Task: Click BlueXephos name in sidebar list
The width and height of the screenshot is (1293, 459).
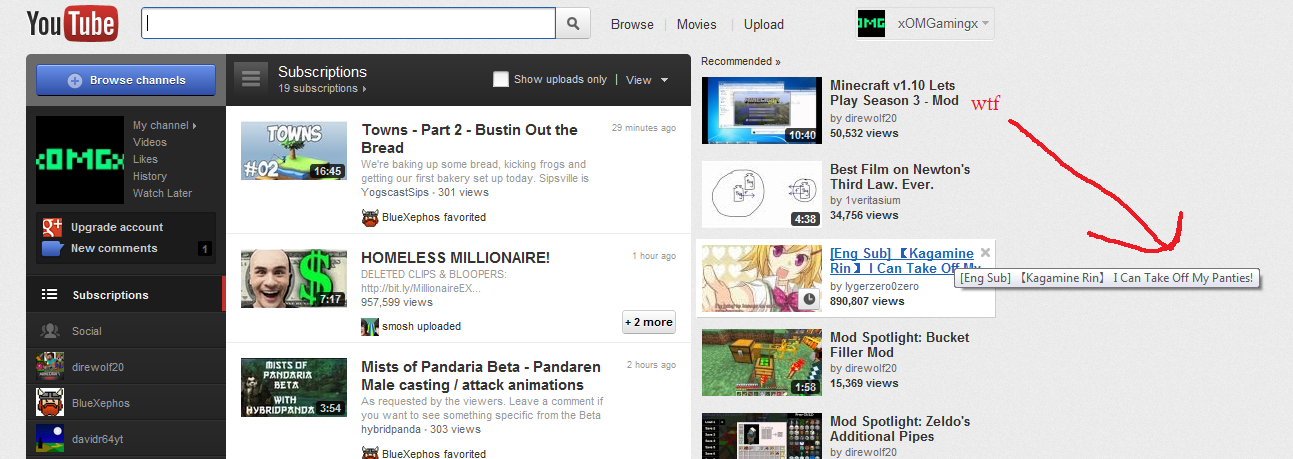Action: click(101, 403)
